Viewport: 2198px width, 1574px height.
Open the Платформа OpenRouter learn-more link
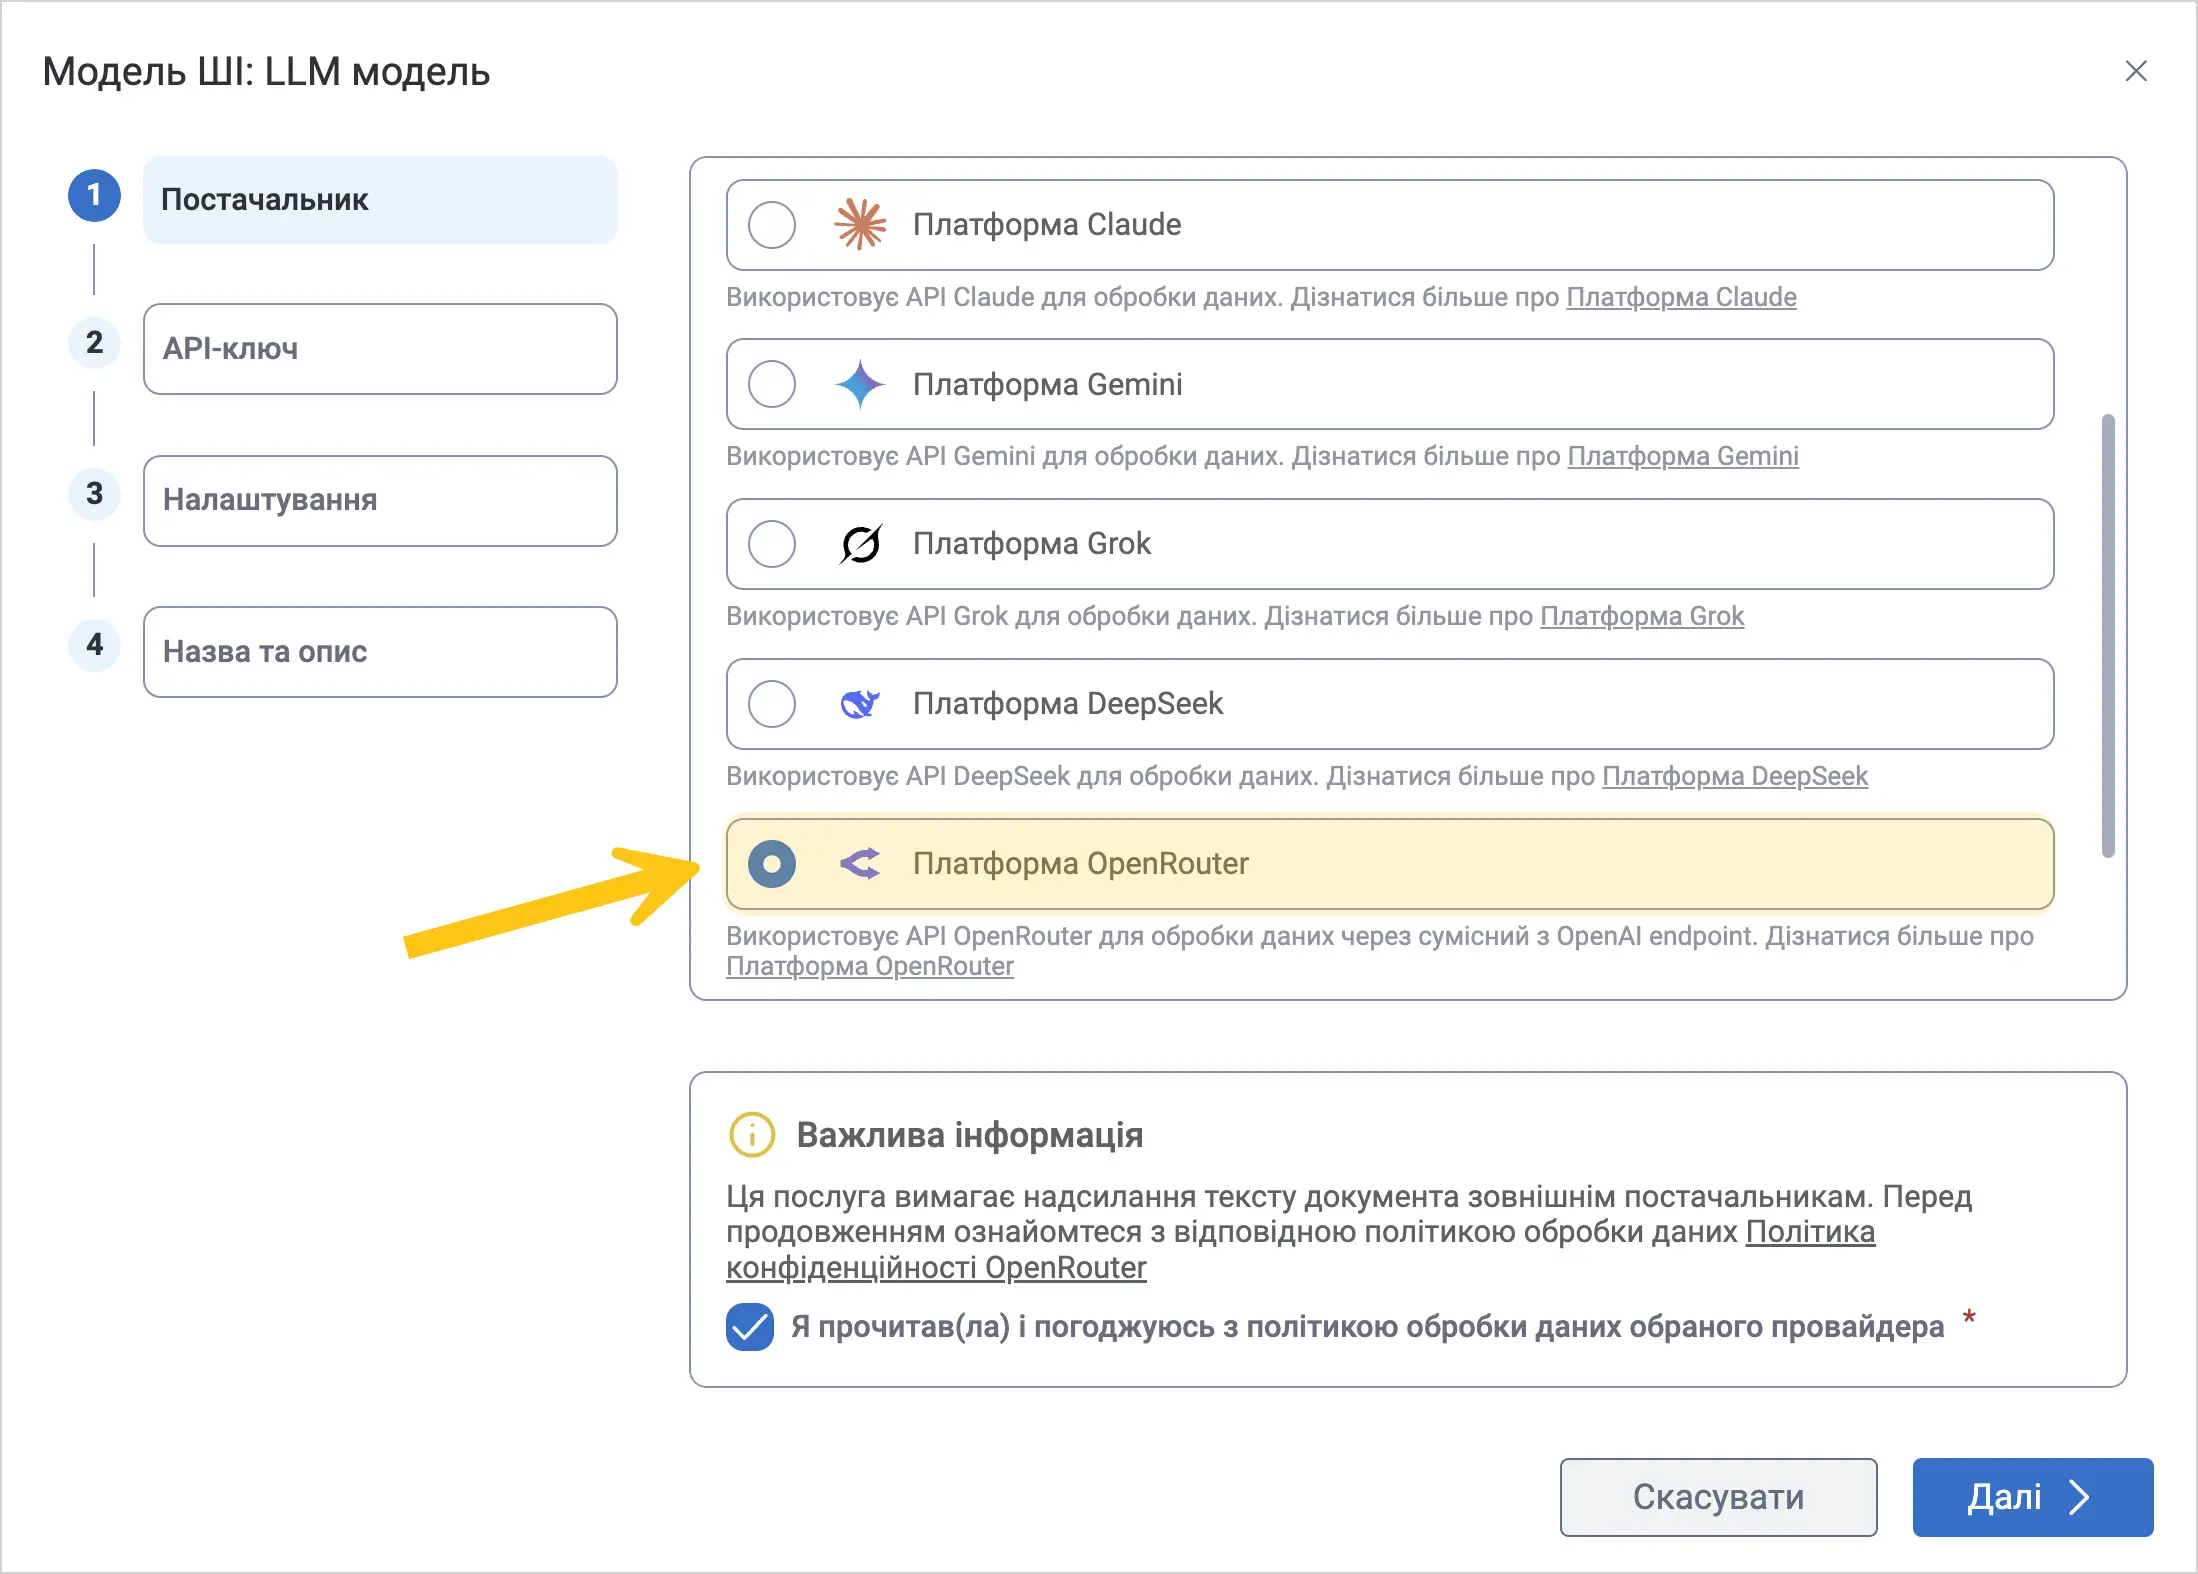[x=870, y=966]
